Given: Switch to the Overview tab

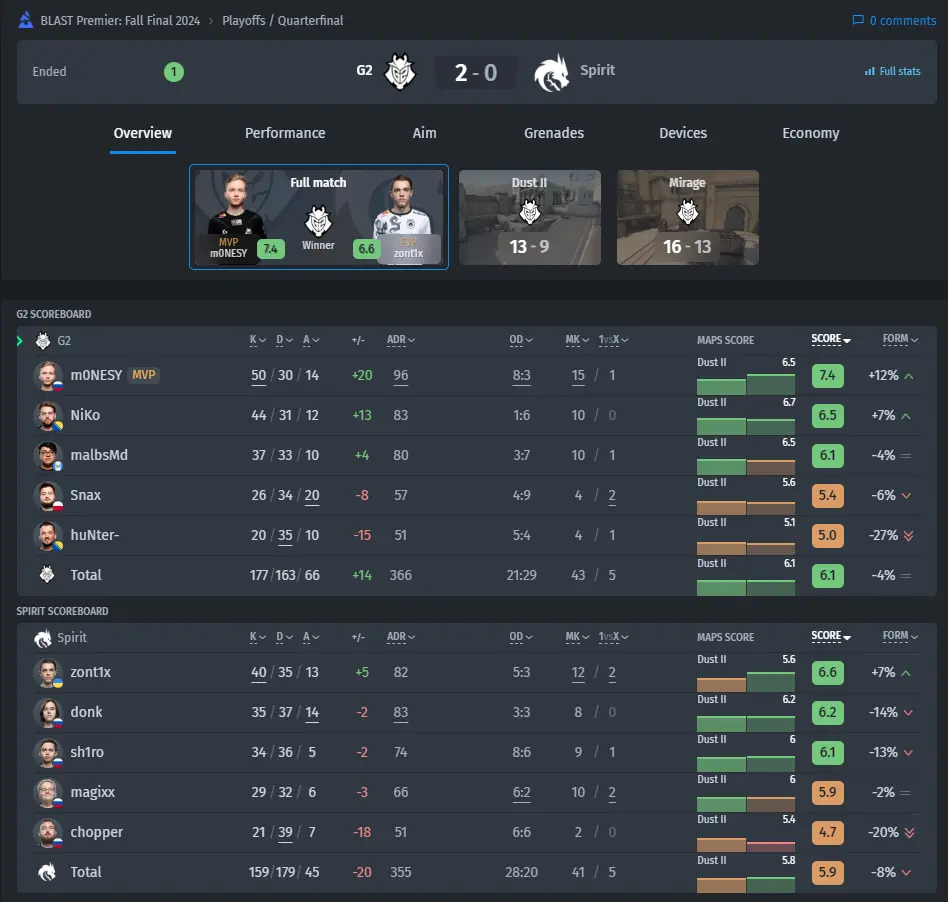Looking at the screenshot, I should (143, 133).
